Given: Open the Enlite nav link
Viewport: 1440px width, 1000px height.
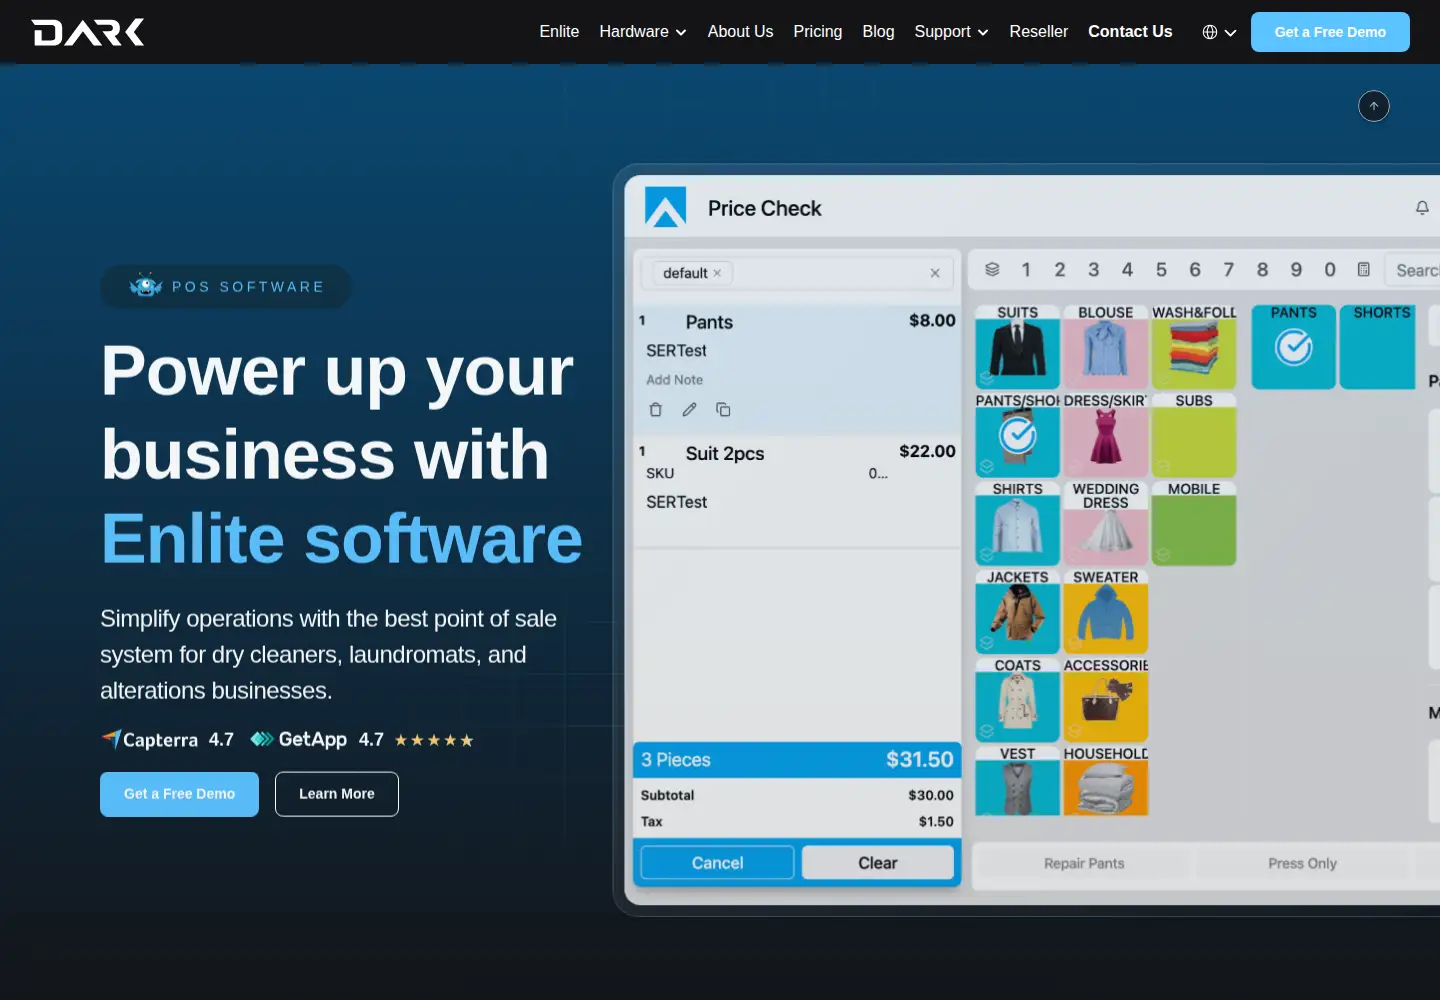Looking at the screenshot, I should click(559, 32).
